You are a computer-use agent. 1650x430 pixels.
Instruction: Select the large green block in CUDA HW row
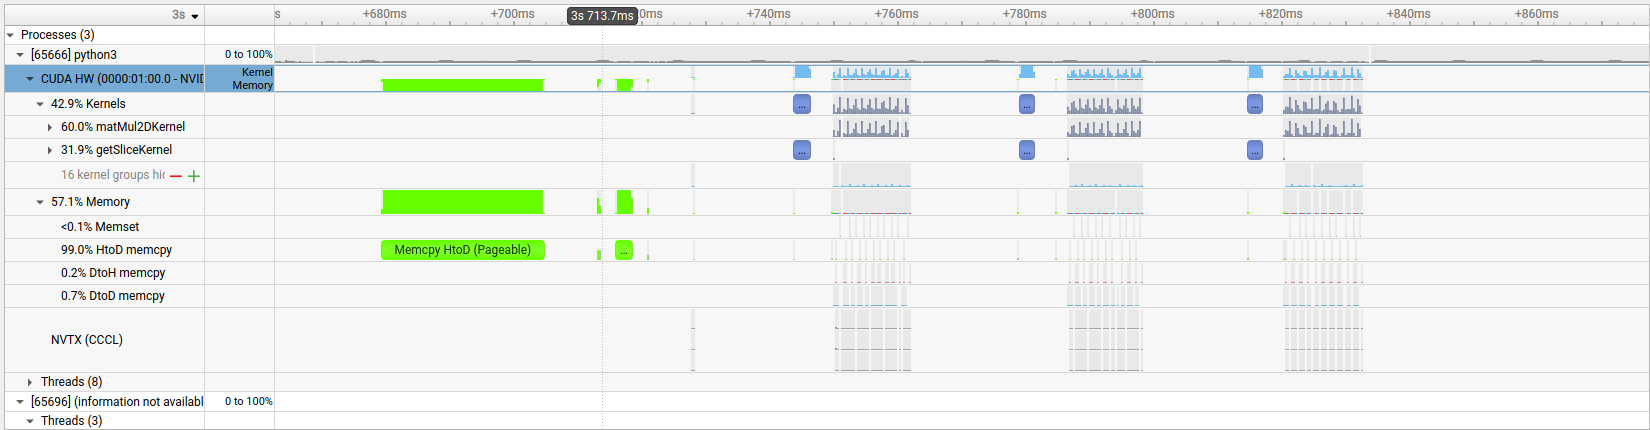pos(463,85)
